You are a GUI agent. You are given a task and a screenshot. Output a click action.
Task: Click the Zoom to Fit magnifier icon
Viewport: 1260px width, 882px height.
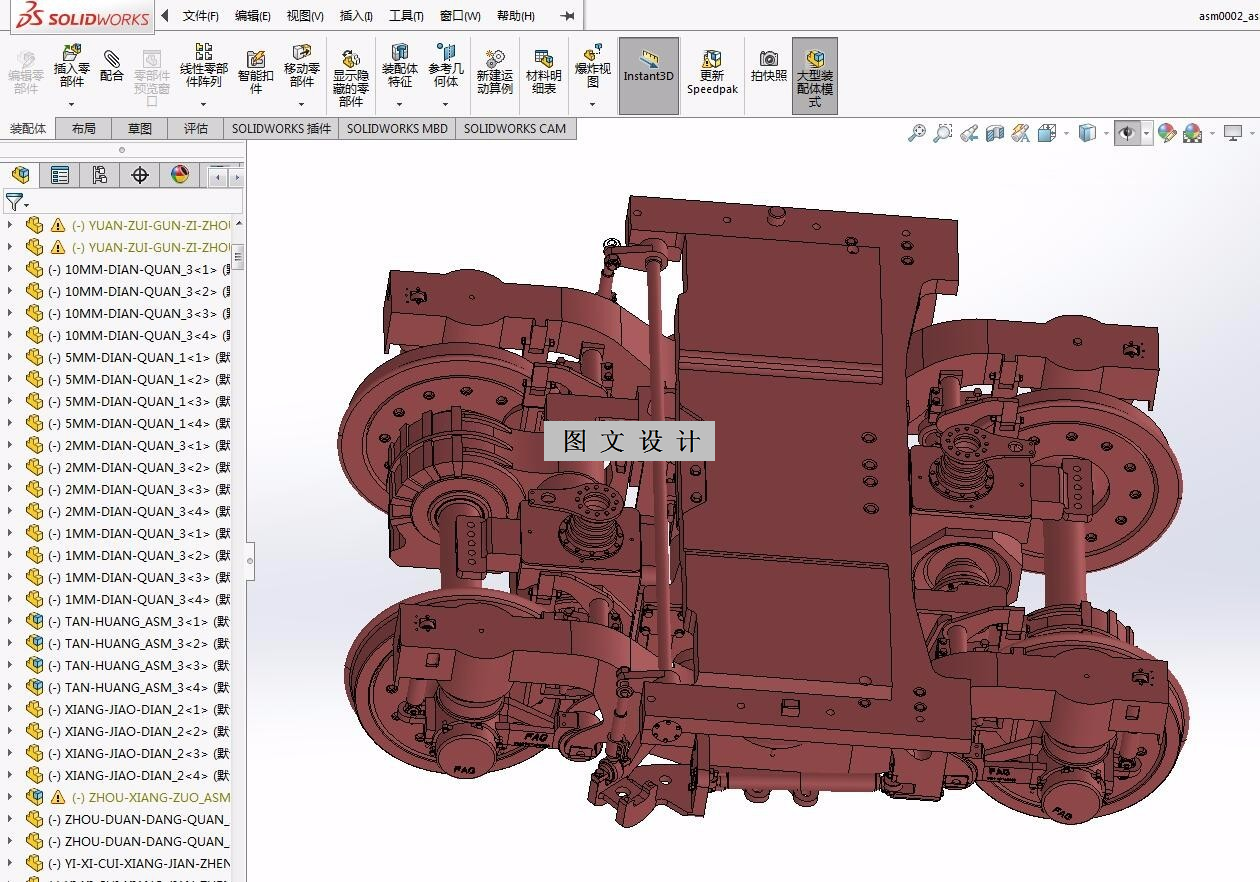(x=917, y=133)
